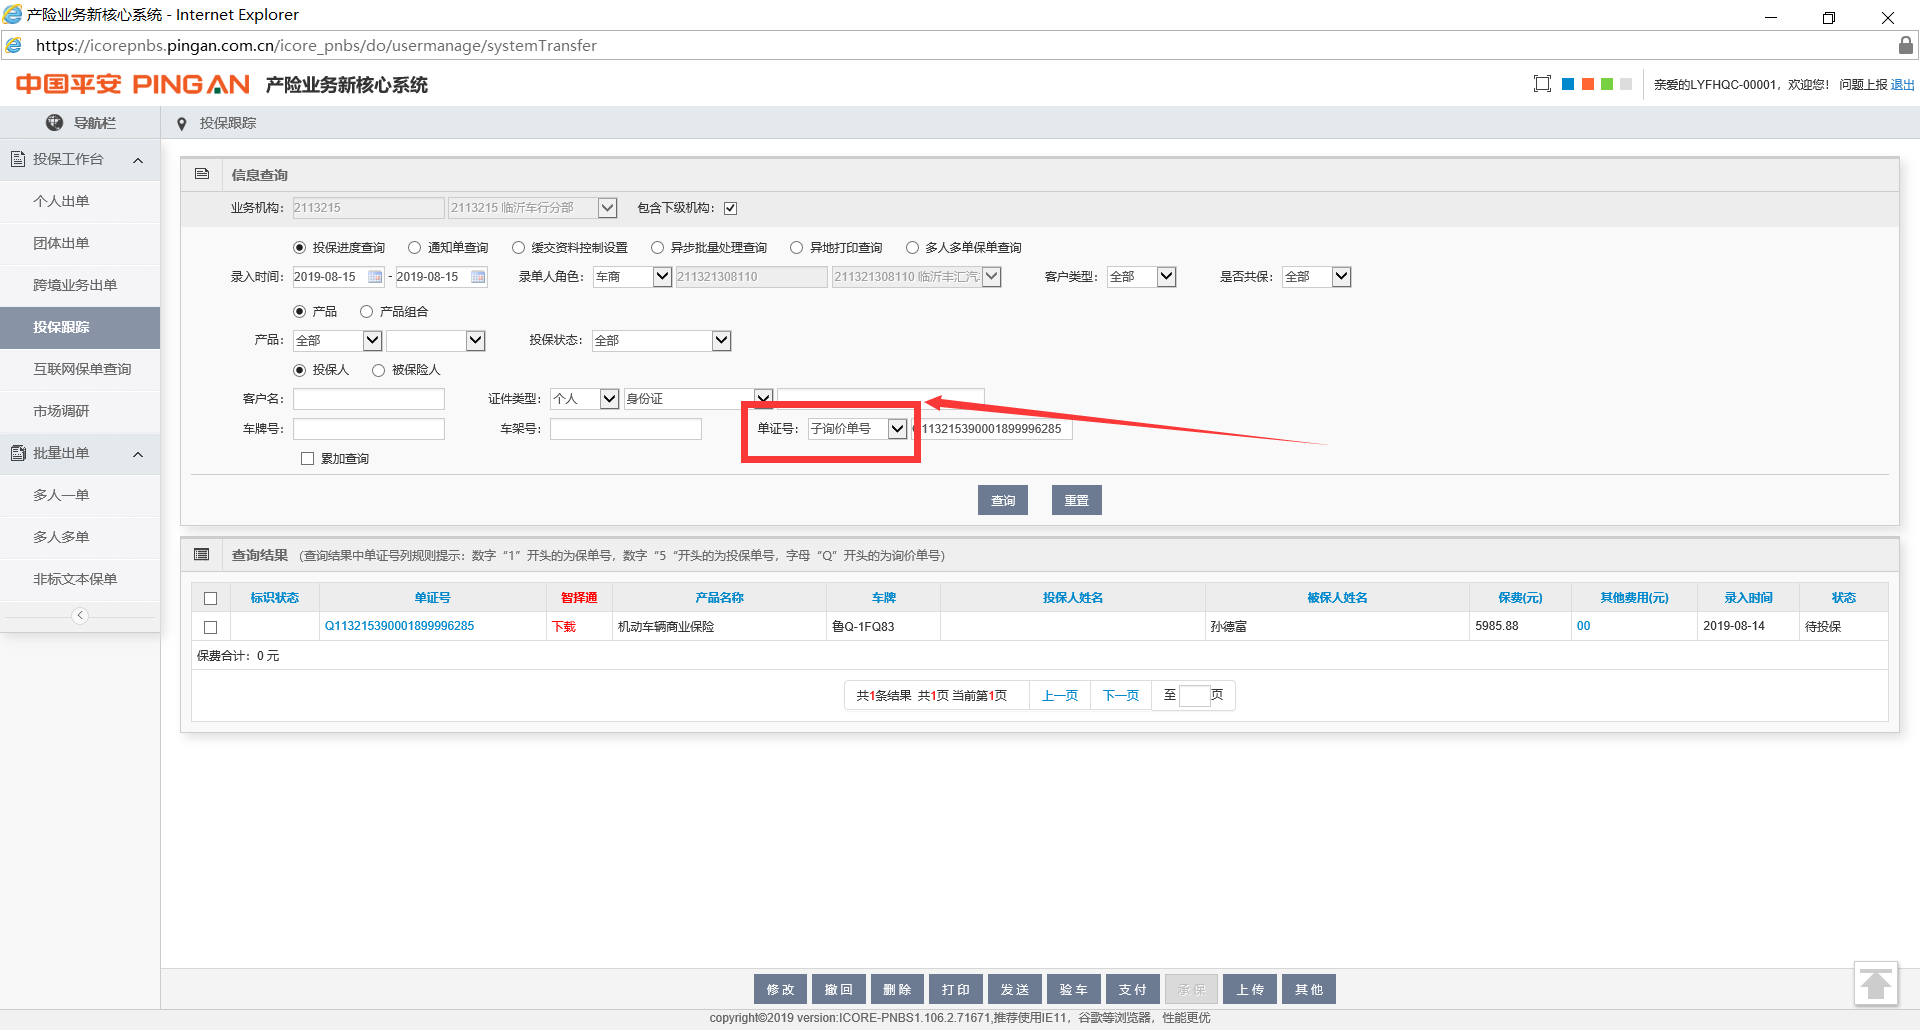Select 投保跟踪 in the sidebar
This screenshot has width=1920, height=1030.
[80, 327]
